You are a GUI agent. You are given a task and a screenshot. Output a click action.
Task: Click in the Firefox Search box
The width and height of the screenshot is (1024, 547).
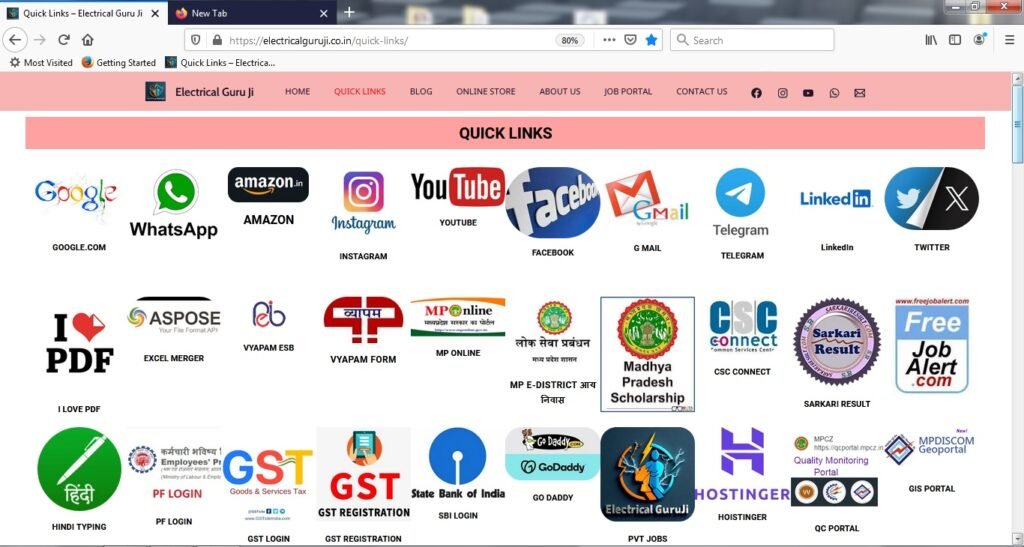point(752,40)
